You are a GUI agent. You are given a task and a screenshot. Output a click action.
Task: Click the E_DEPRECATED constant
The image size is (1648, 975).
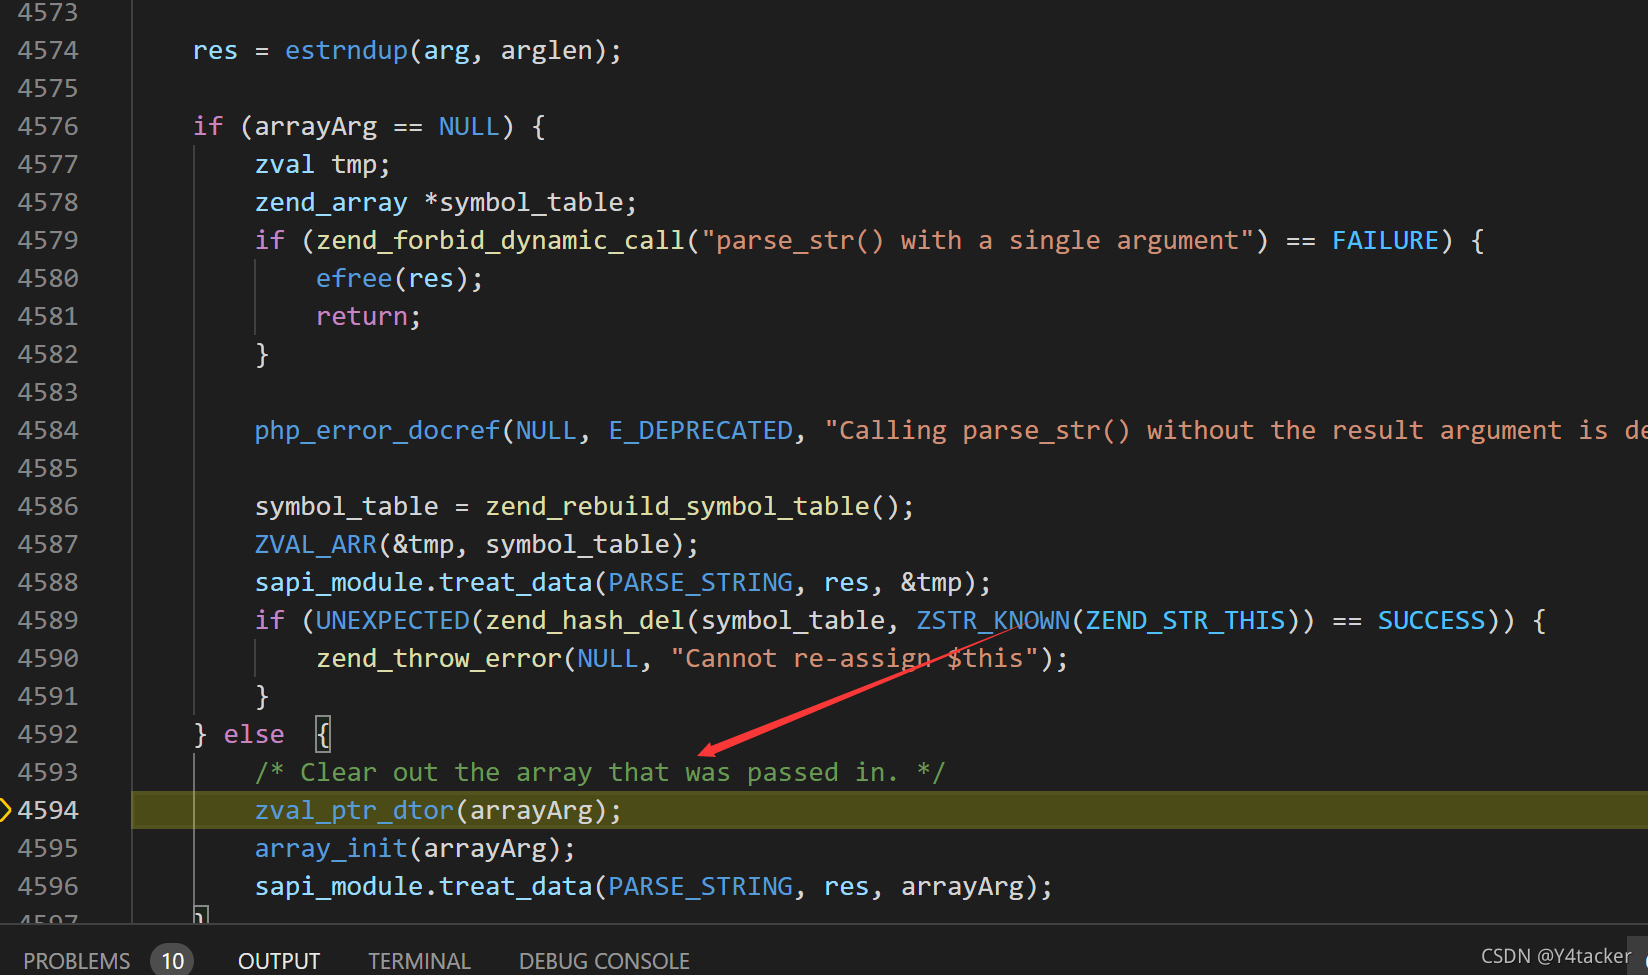[x=700, y=431]
